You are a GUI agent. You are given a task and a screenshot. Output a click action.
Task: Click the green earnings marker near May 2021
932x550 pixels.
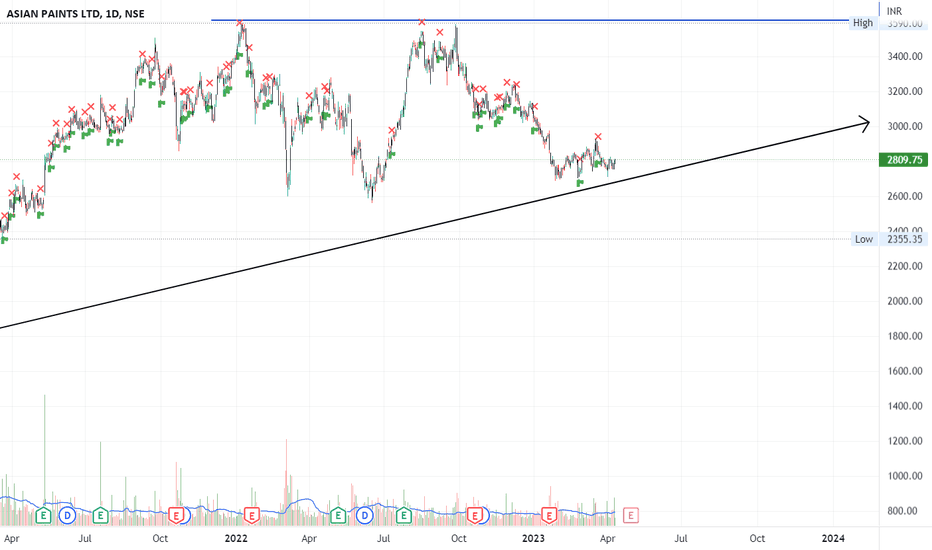click(43, 515)
